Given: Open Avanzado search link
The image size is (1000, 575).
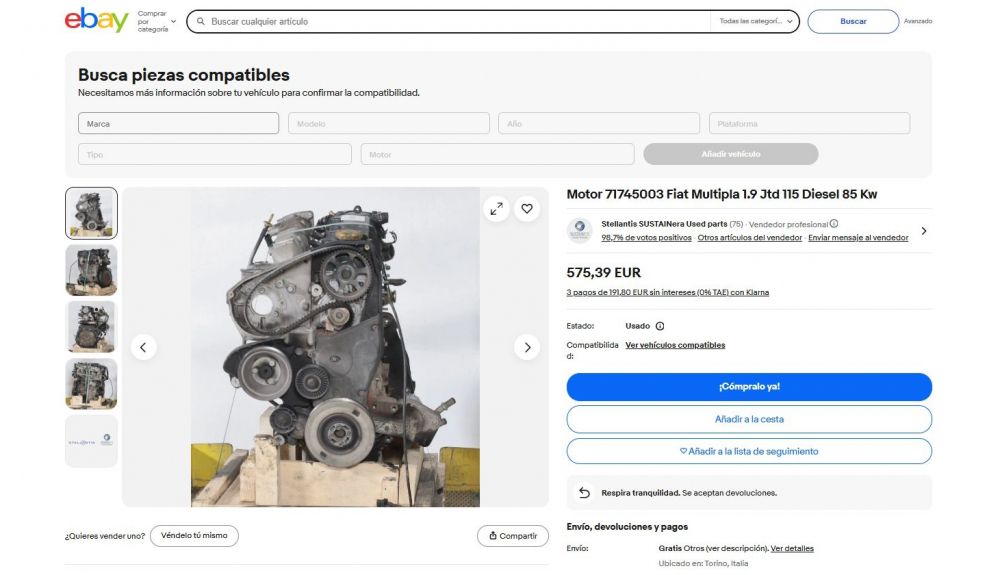Looking at the screenshot, I should click(918, 21).
